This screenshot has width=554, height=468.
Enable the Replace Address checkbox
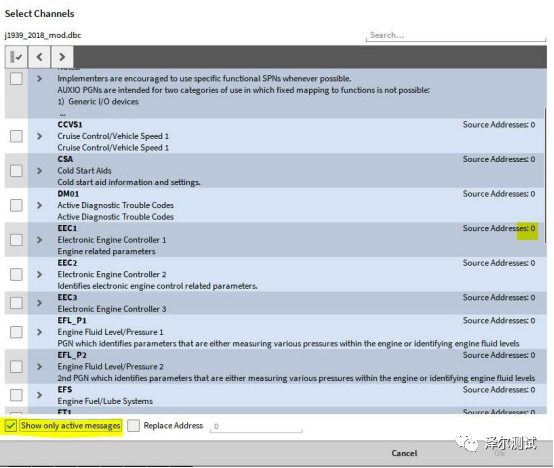133,426
